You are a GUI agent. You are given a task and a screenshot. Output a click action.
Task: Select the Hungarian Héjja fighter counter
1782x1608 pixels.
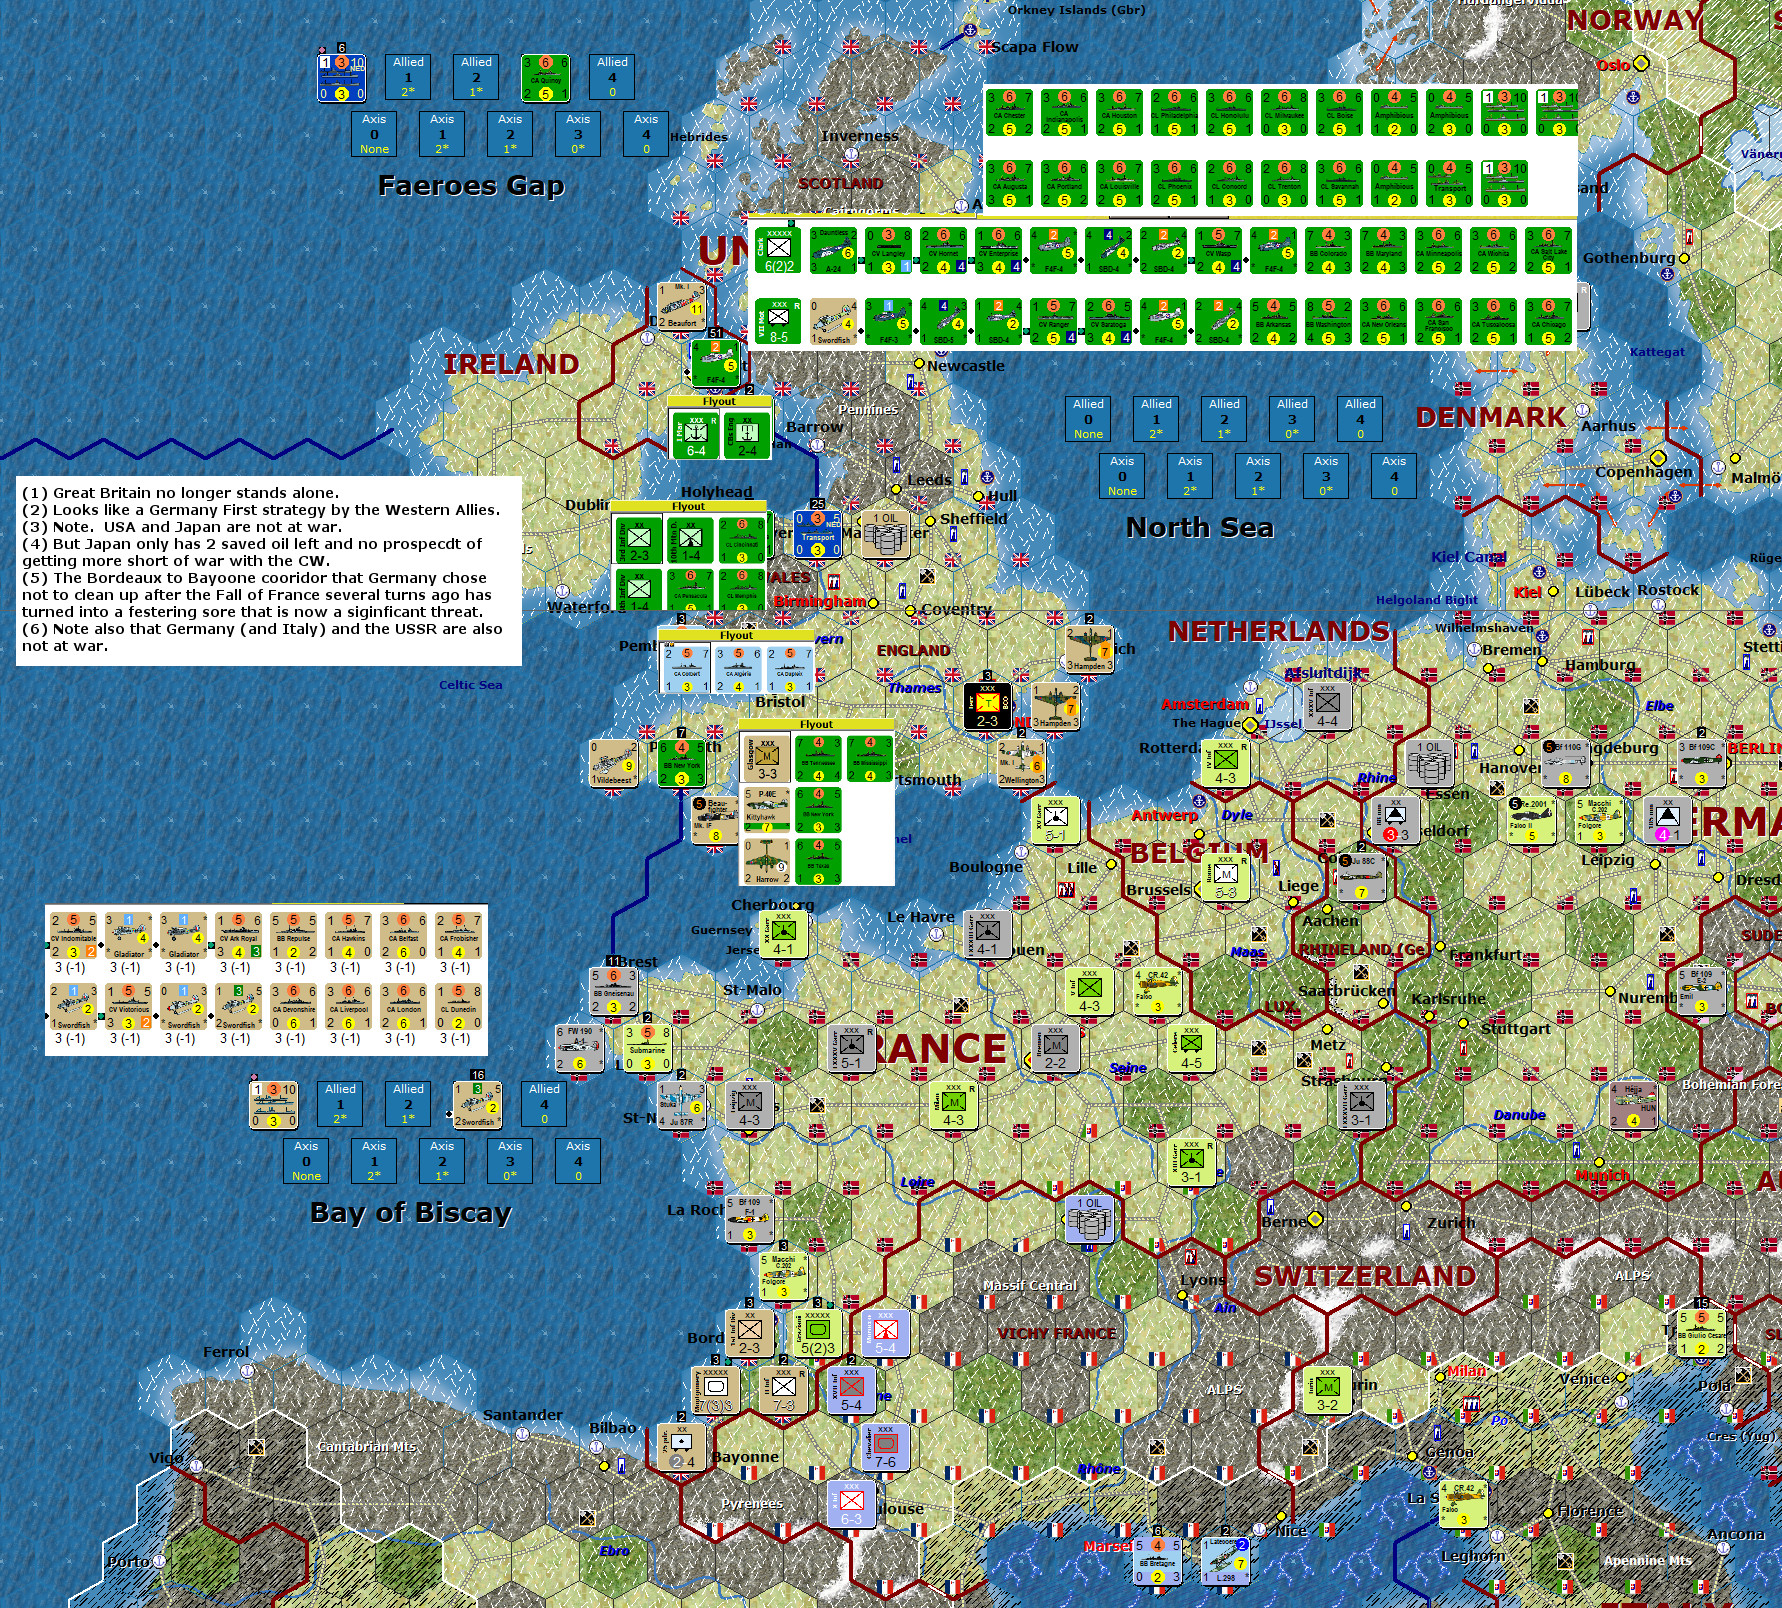pos(1634,1105)
